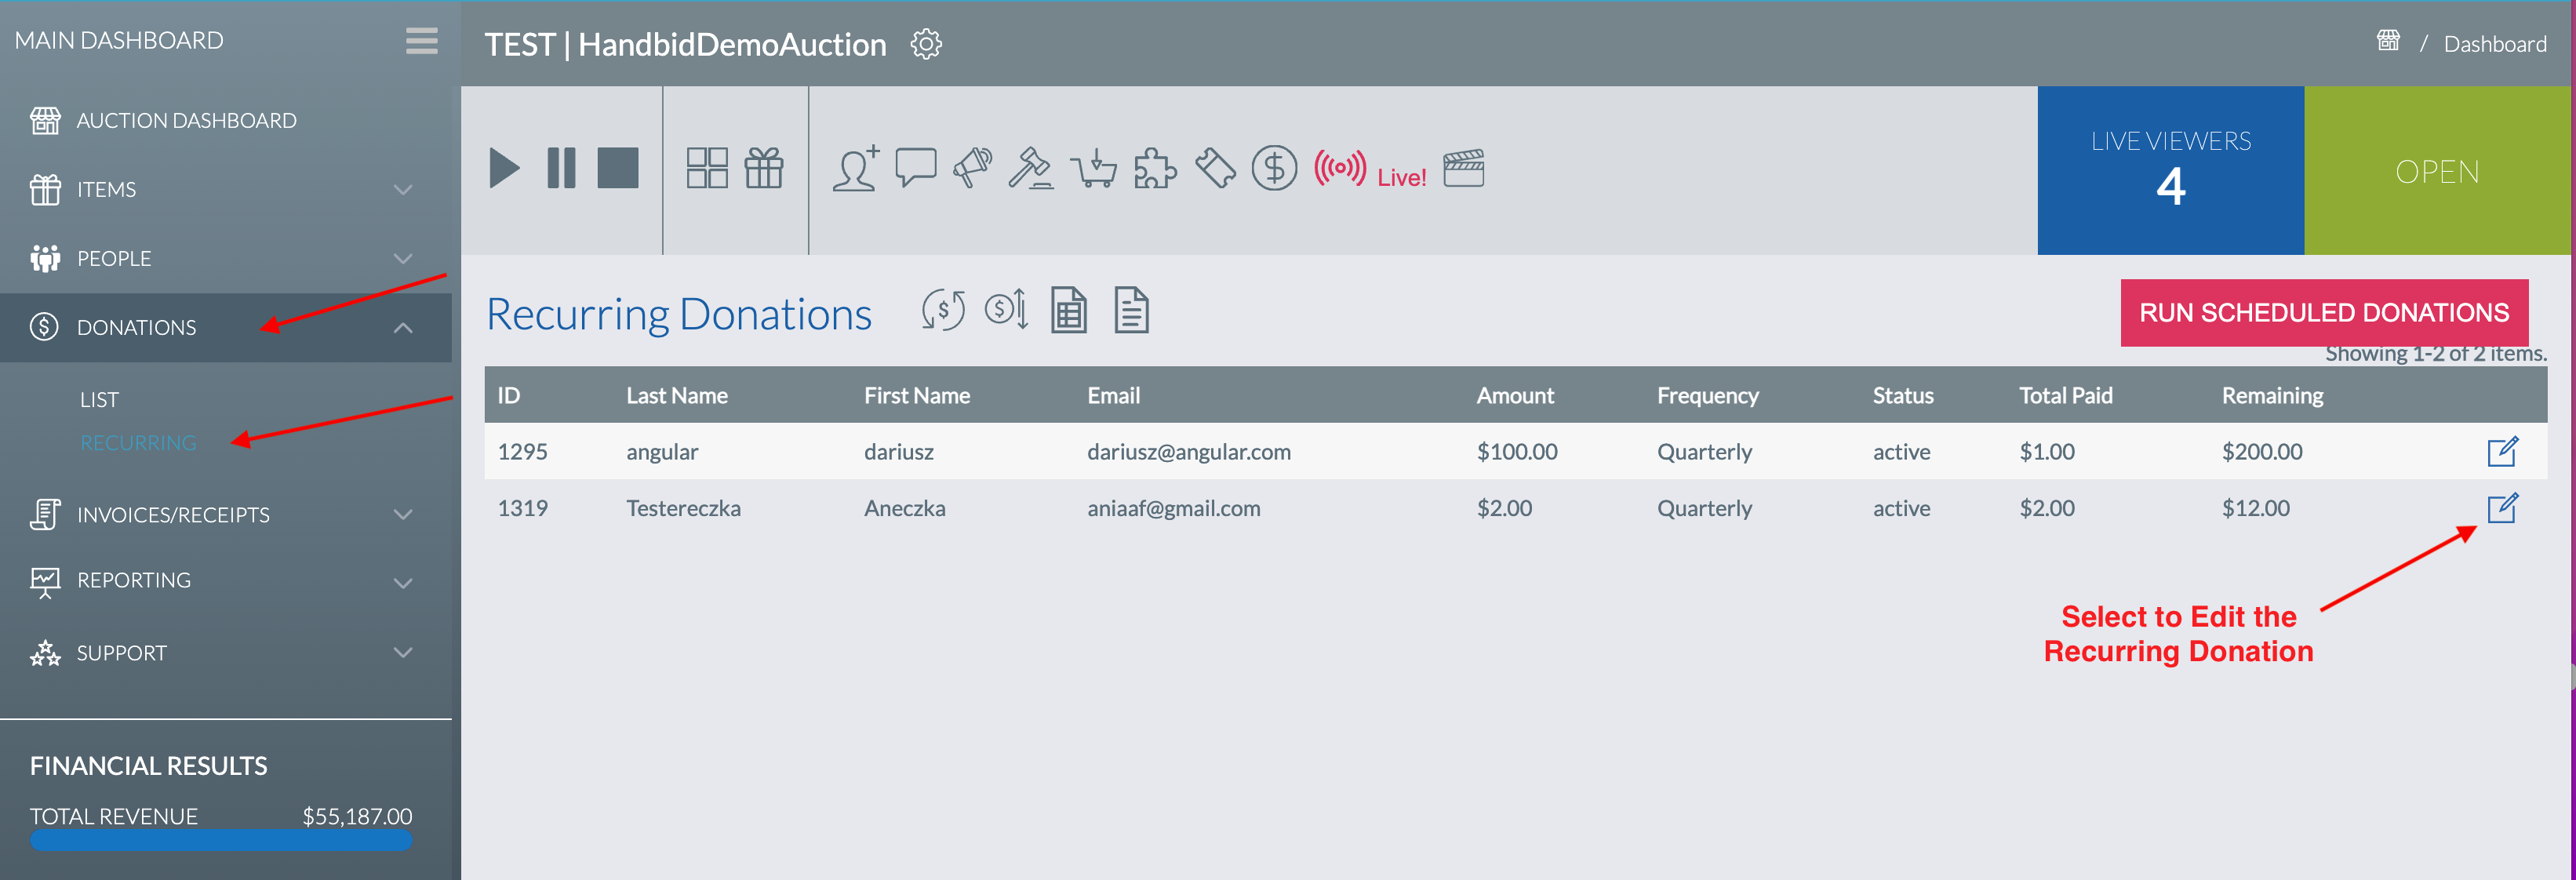Click email aniaaf@gmail.com

[1174, 508]
